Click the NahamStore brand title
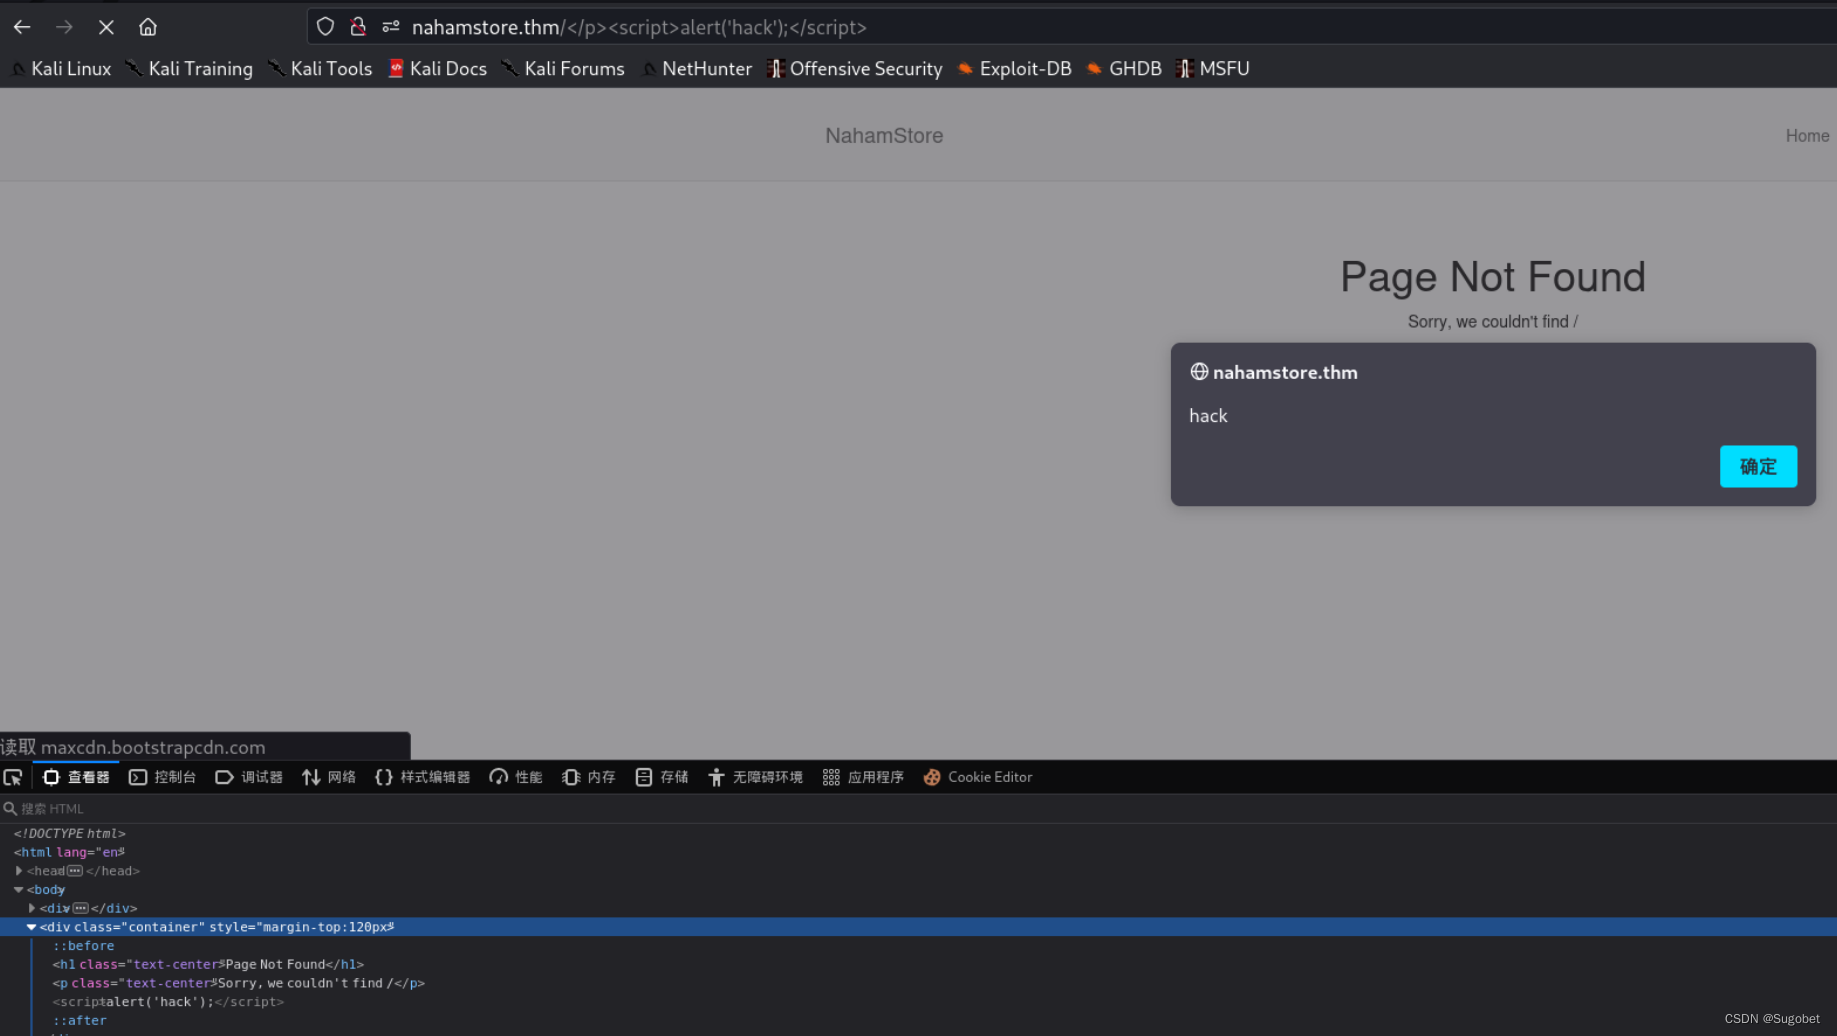This screenshot has width=1837, height=1036. tap(884, 135)
